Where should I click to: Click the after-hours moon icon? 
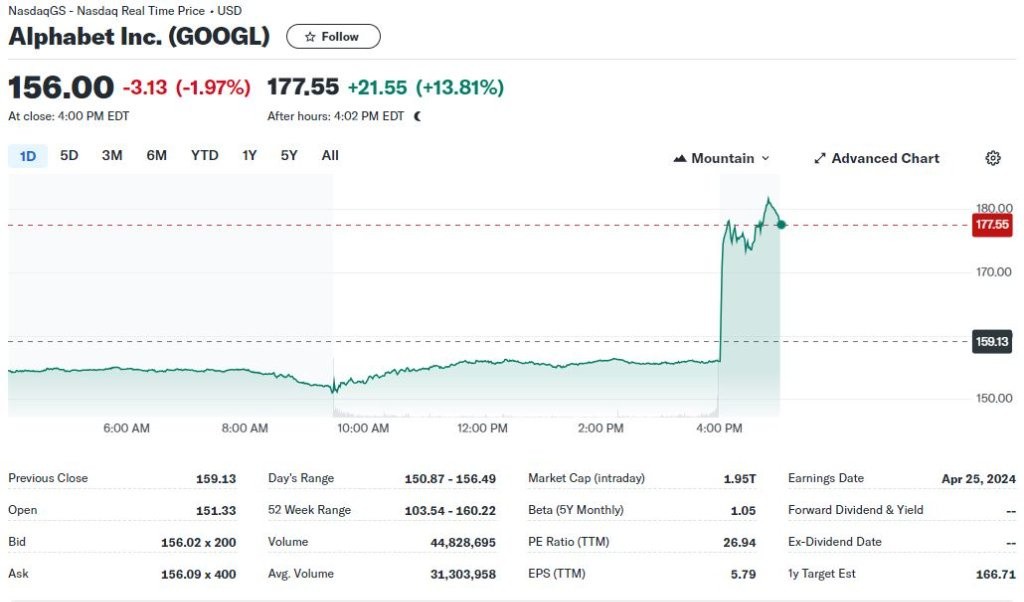pos(417,116)
